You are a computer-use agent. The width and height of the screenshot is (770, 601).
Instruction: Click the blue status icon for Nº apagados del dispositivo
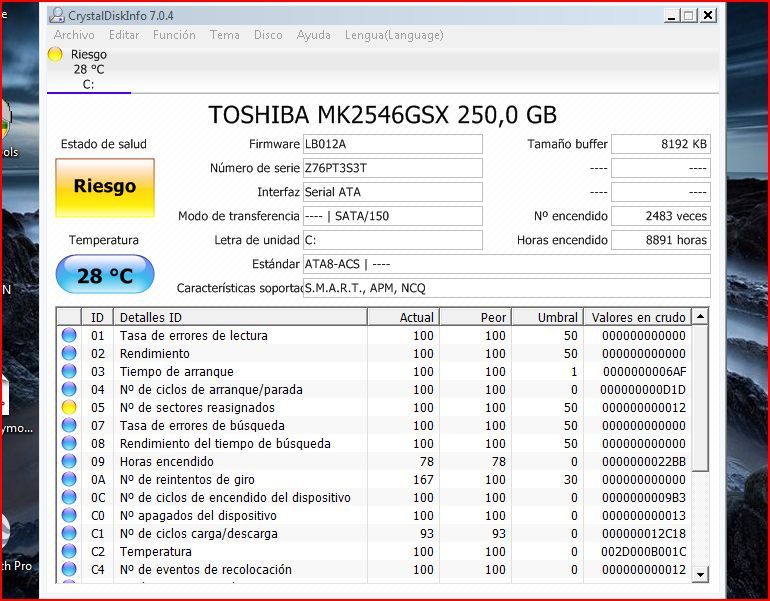tap(69, 516)
